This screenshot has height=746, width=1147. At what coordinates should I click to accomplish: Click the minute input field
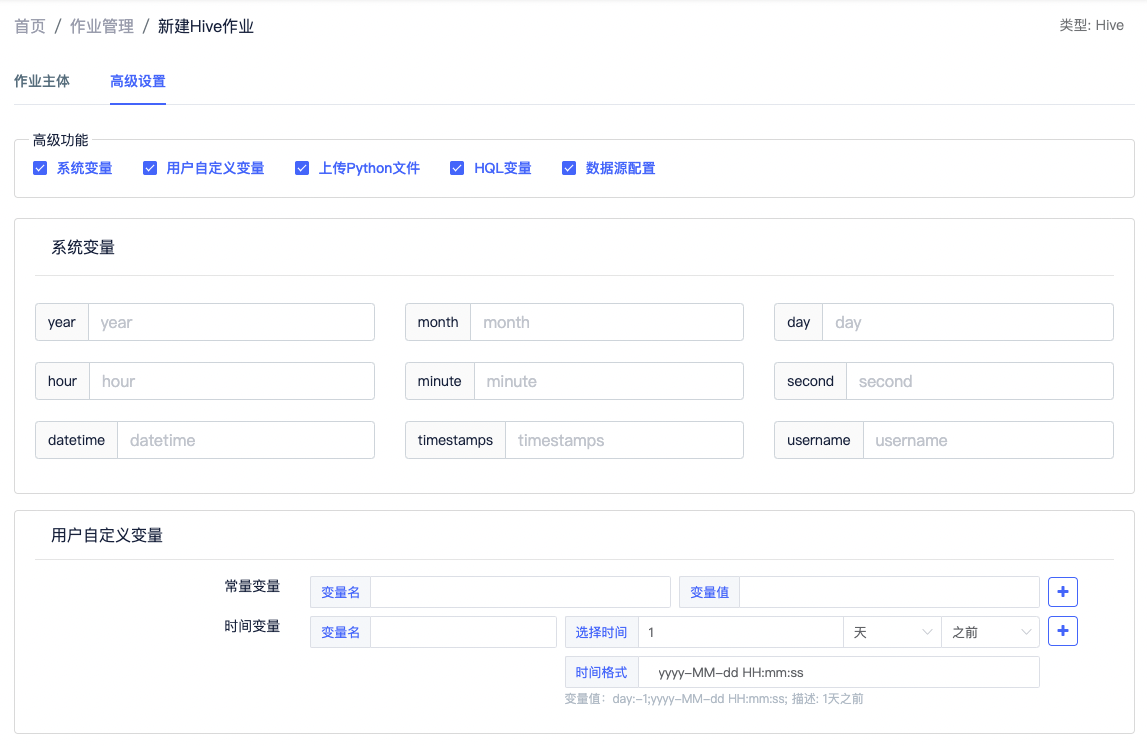click(609, 381)
